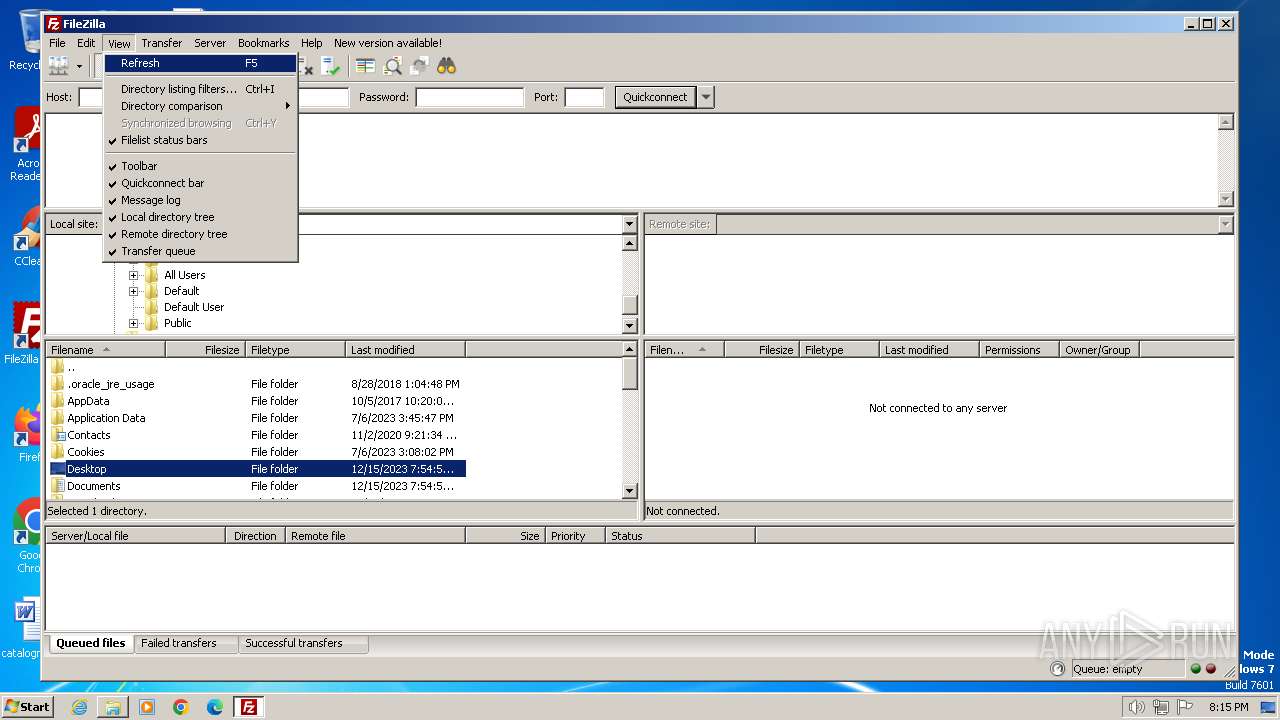Open Site Manager dropdown arrow
Viewport: 1280px width, 720px height.
(x=79, y=66)
